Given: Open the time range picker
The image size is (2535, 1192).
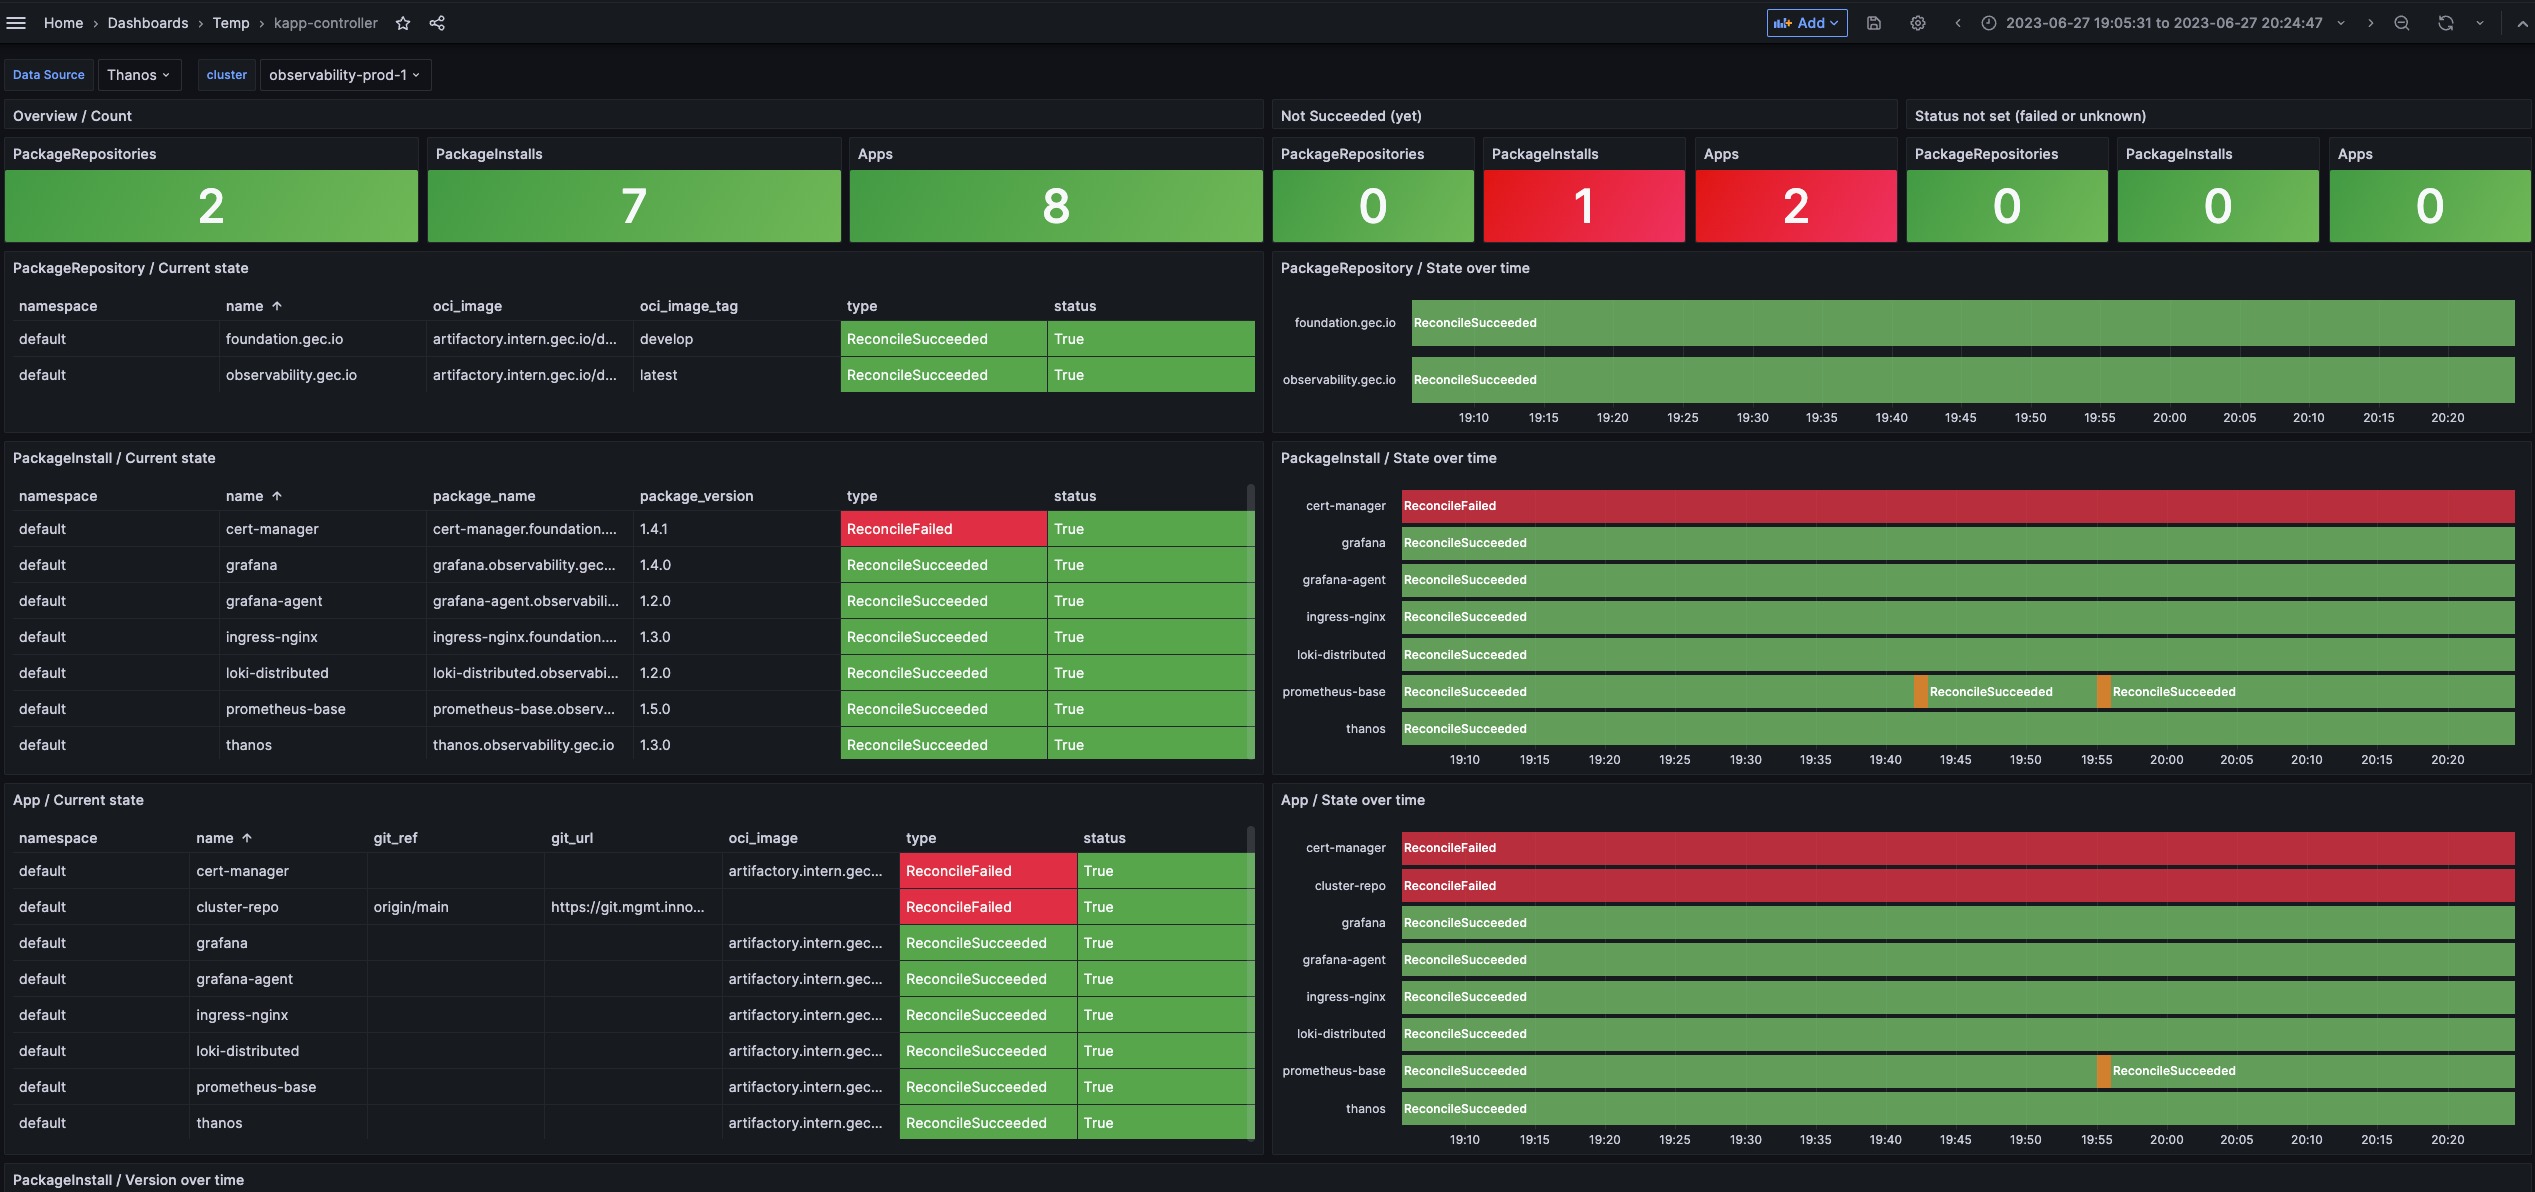Looking at the screenshot, I should [x=2163, y=23].
